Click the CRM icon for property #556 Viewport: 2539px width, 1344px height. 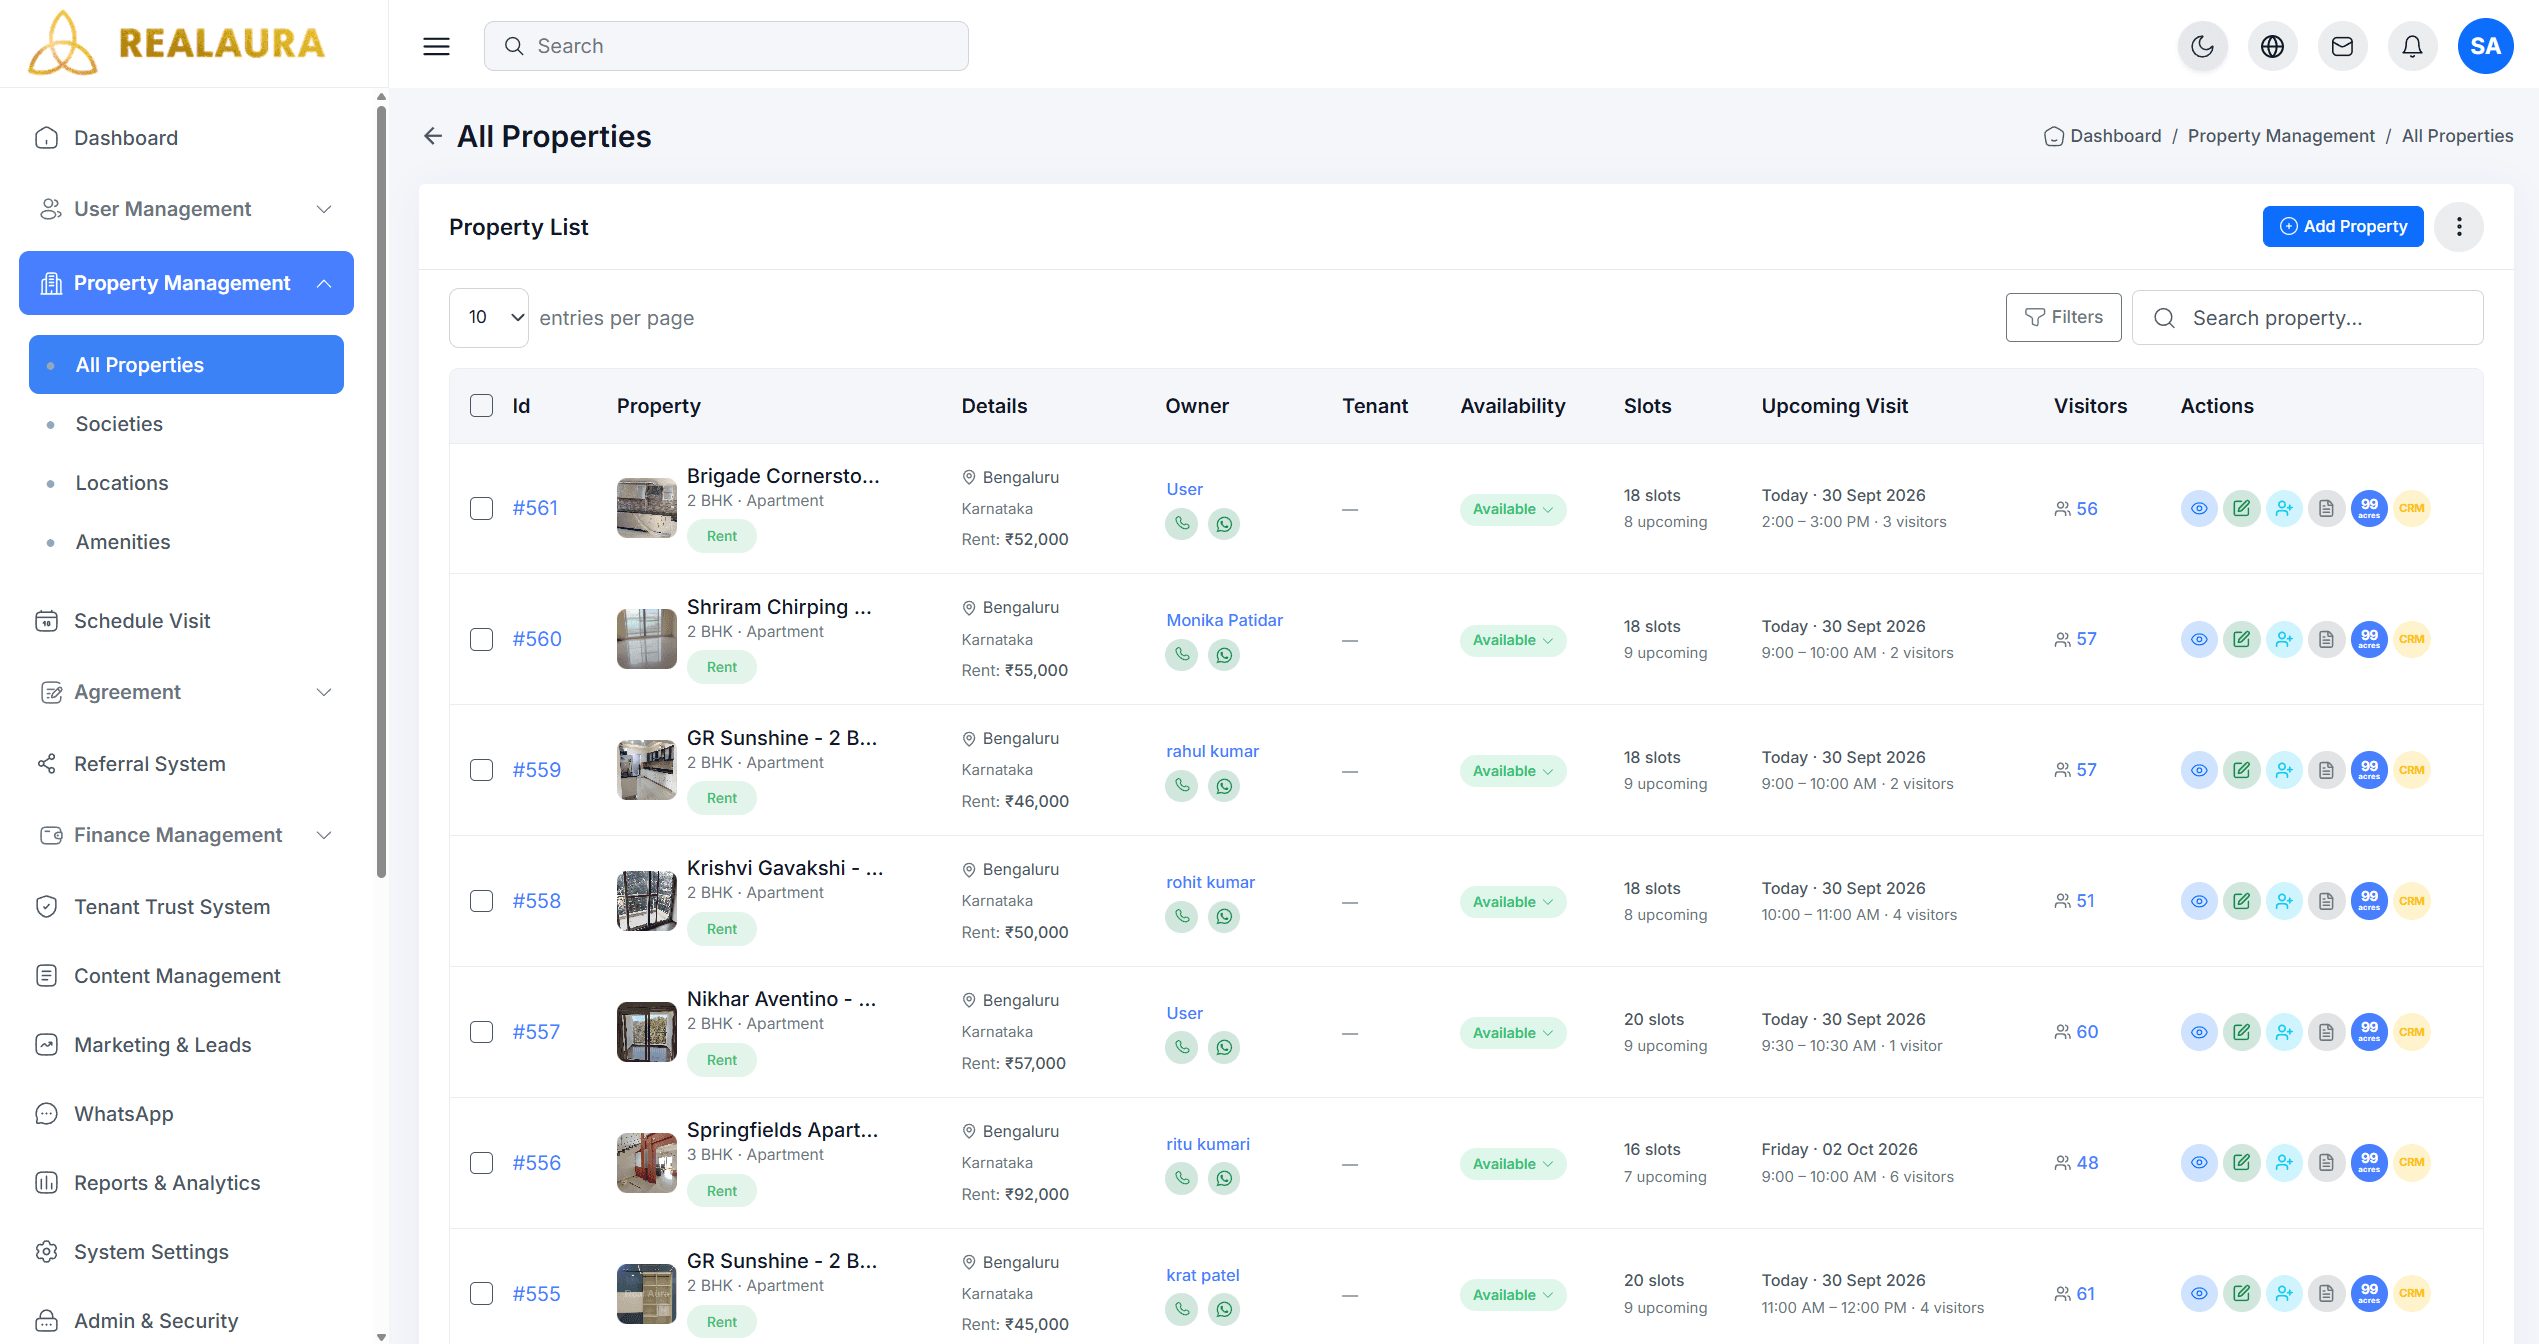point(2411,1163)
